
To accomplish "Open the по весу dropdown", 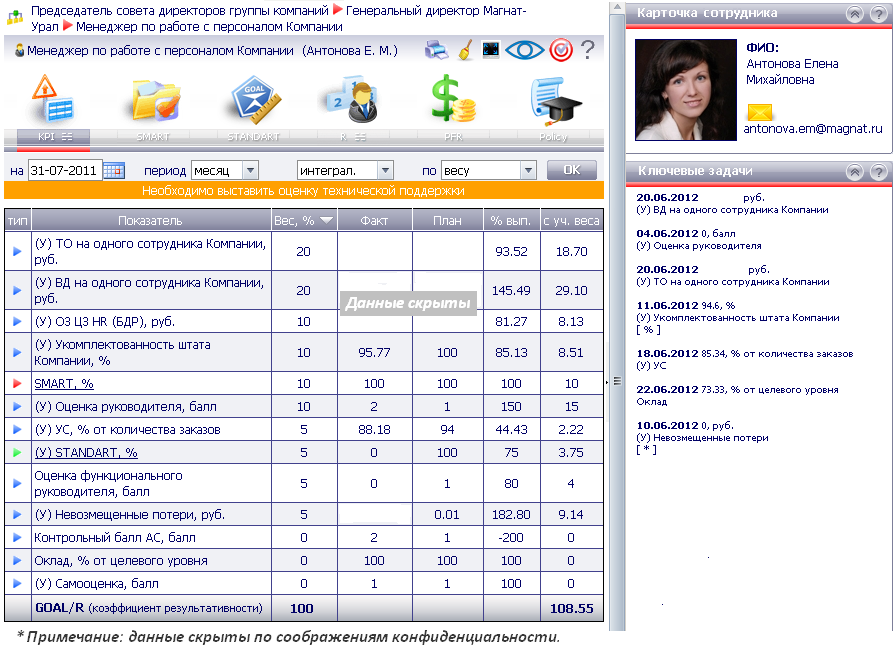I will tap(489, 170).
